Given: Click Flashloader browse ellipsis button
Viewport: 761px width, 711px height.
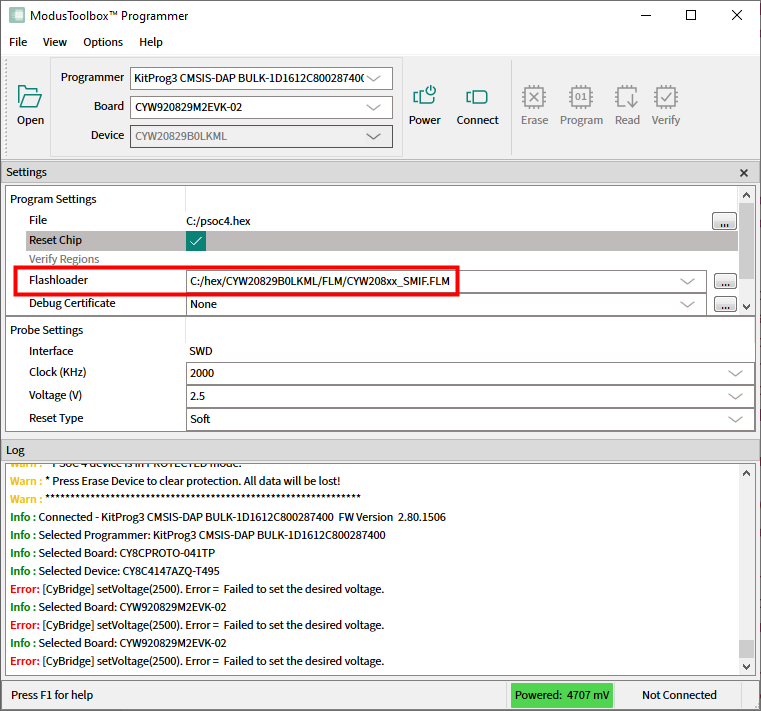Looking at the screenshot, I should tap(724, 282).
